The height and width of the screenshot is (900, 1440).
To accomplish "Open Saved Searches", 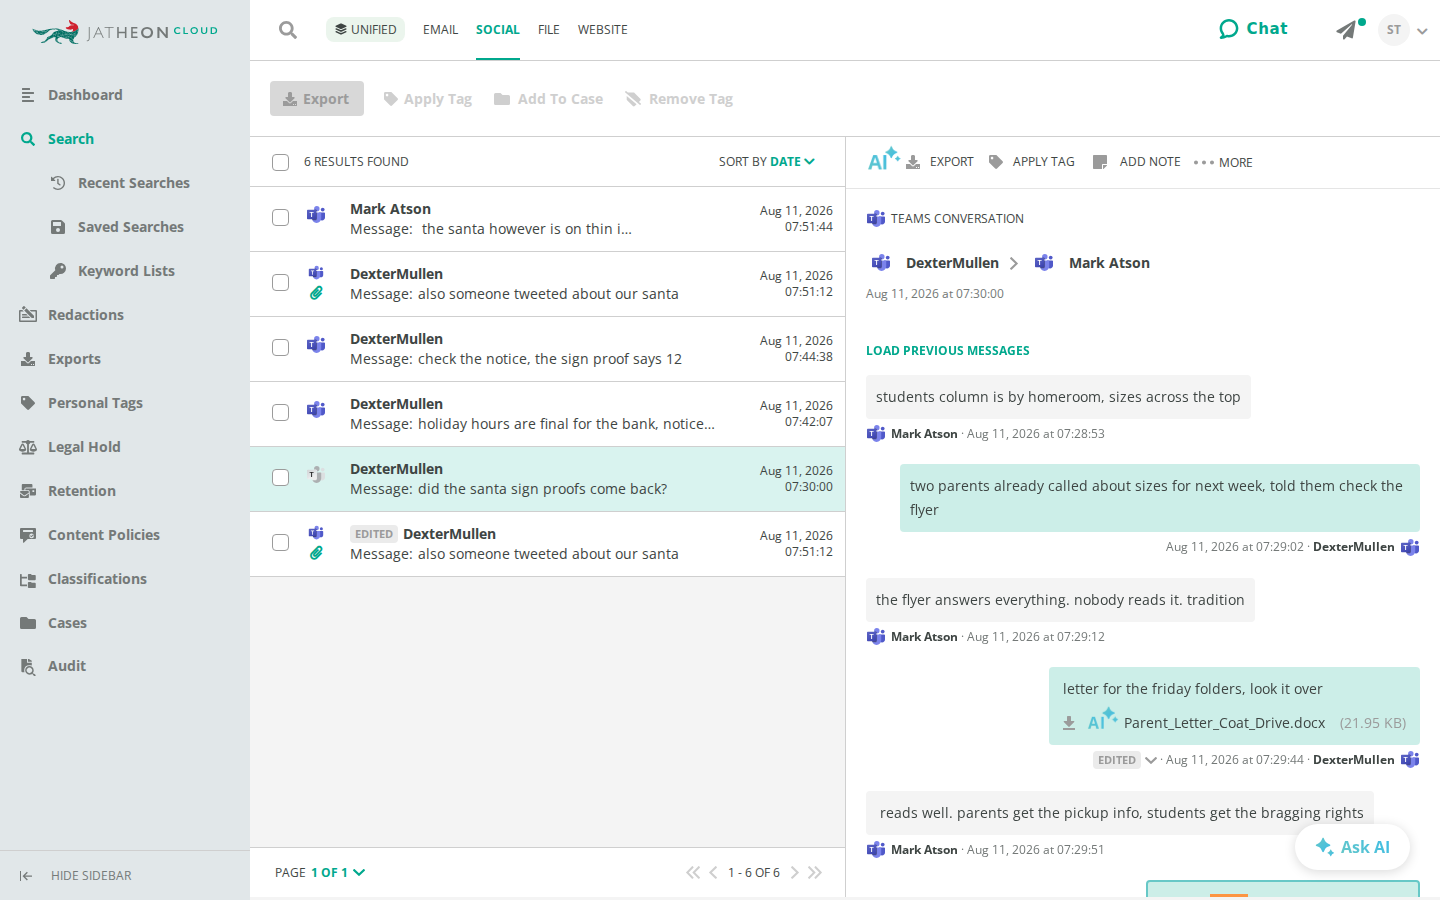I will 130,227.
